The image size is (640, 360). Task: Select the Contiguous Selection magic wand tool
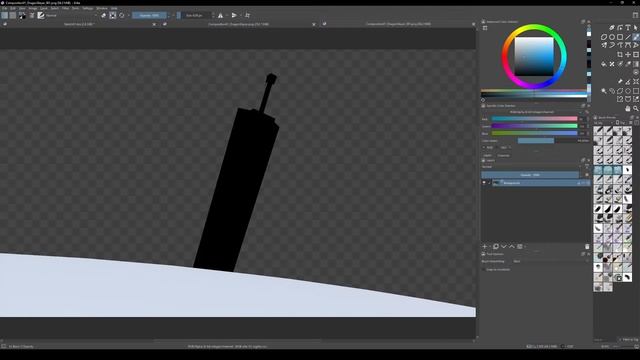pos(604,91)
